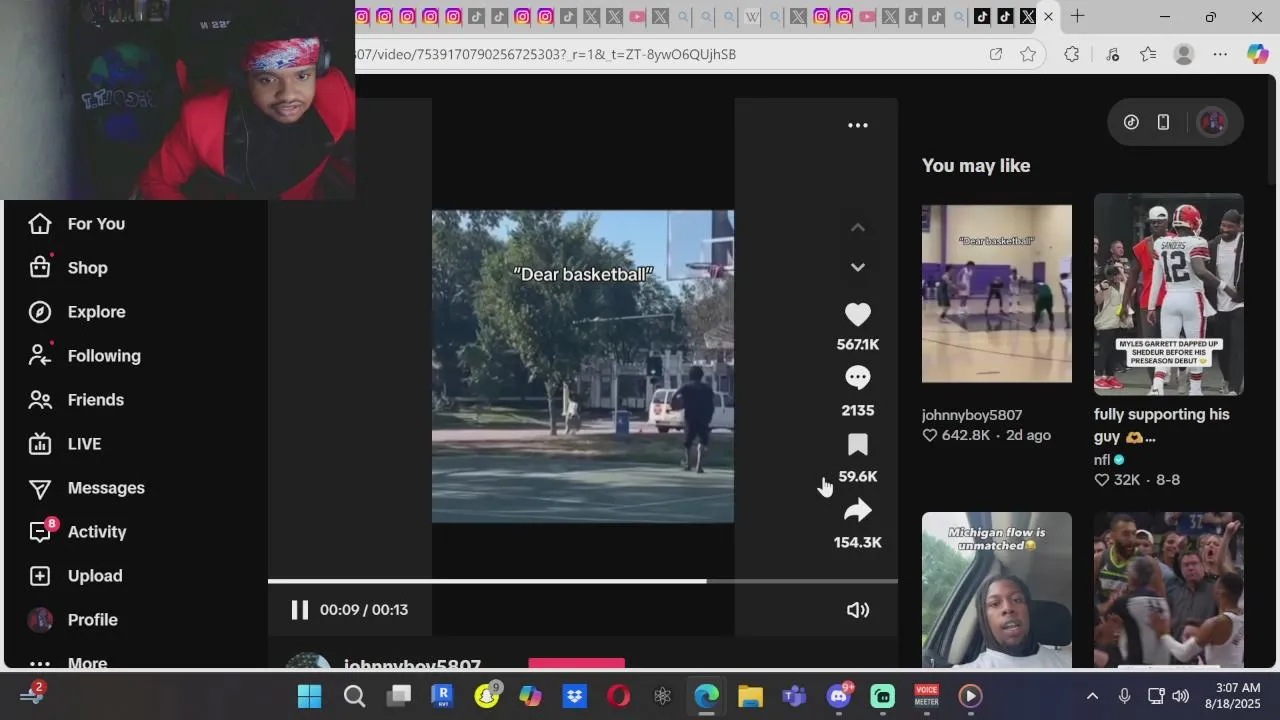Screen dimensions: 1280x720
Task: Open the Windows Start menu
Action: pyautogui.click(x=310, y=696)
